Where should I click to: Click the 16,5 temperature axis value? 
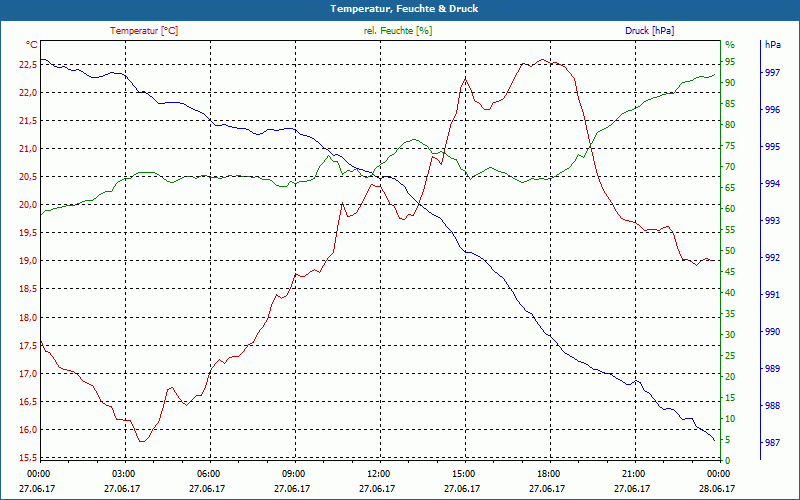coord(29,402)
